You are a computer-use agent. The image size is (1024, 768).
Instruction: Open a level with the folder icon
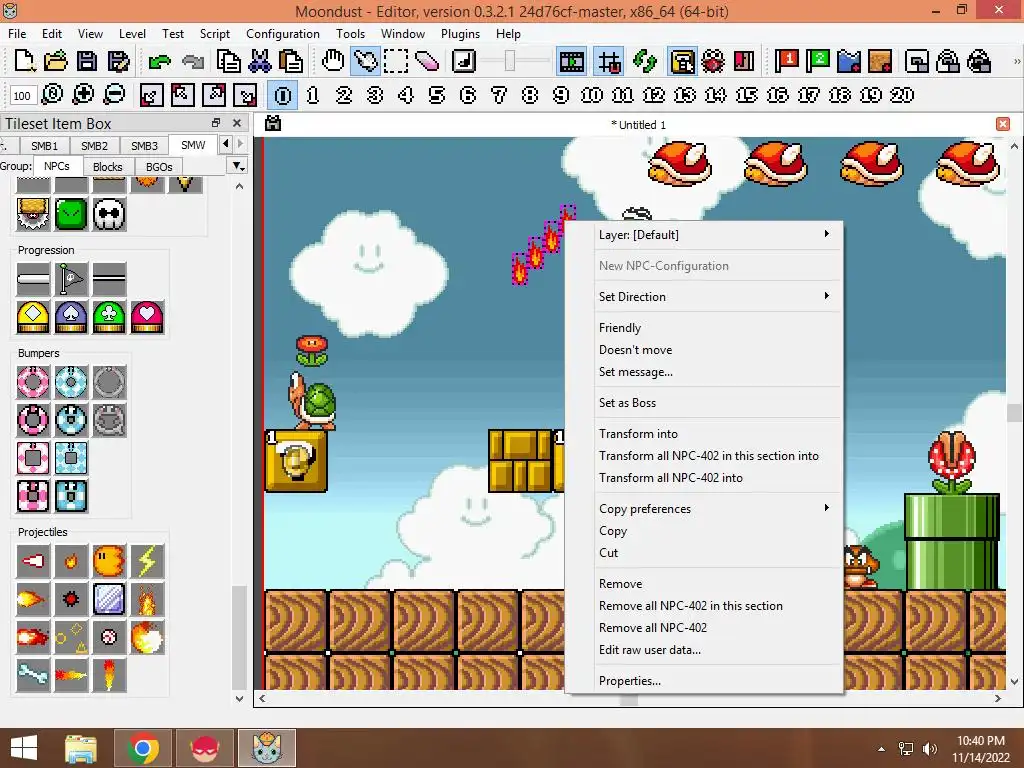point(56,61)
